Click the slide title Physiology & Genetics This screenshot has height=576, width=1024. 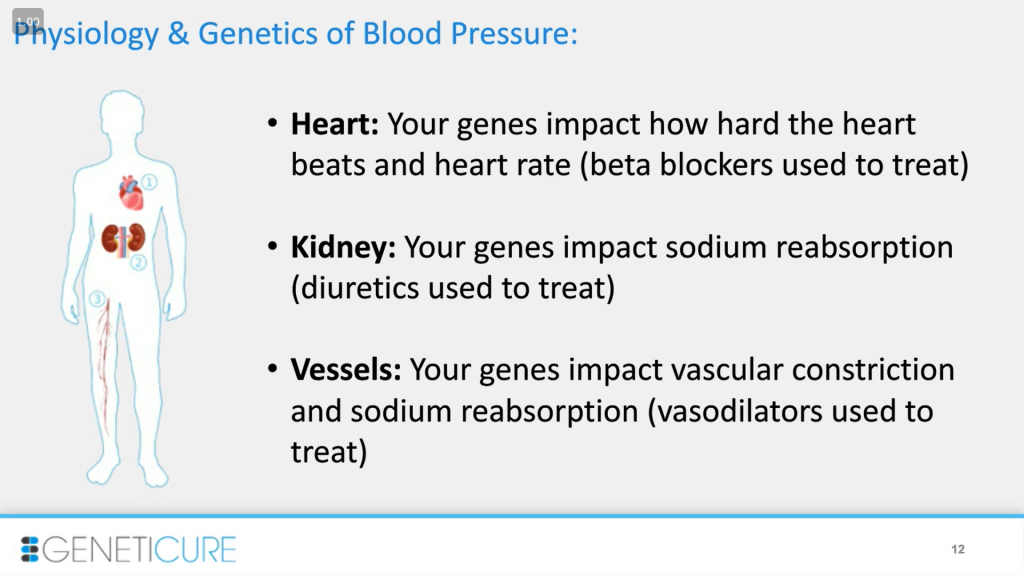tap(295, 33)
